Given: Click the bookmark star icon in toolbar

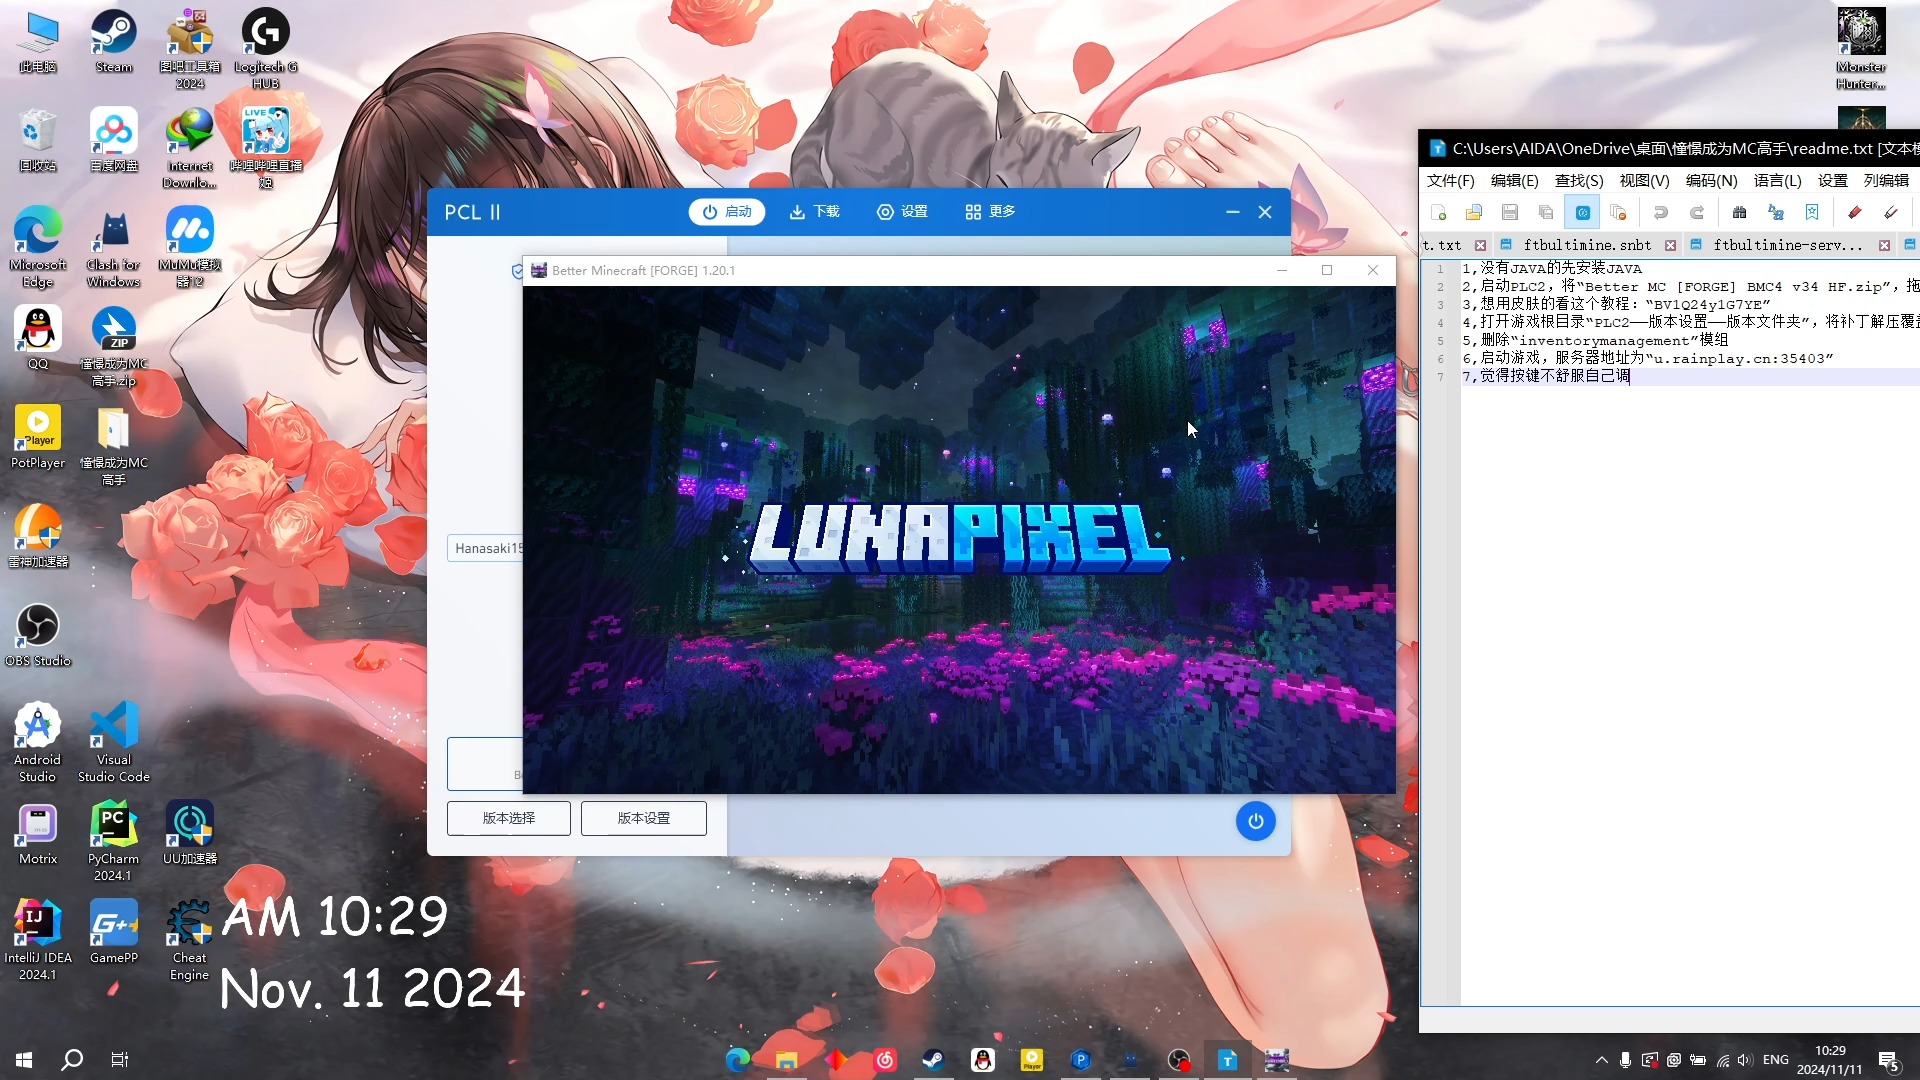Looking at the screenshot, I should click(1811, 212).
